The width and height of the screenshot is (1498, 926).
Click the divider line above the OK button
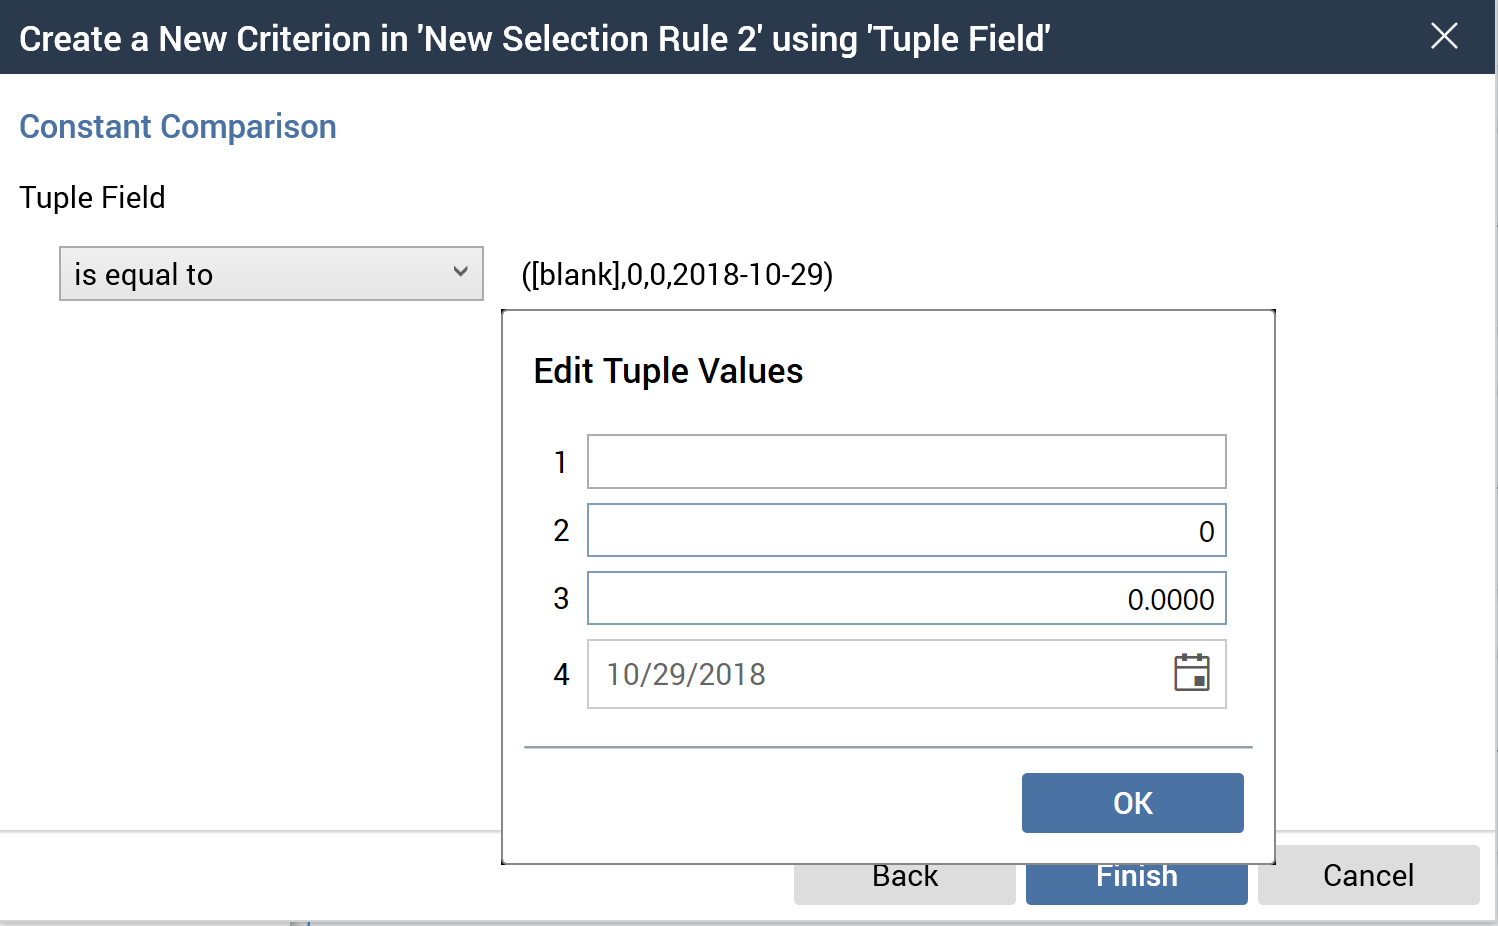pos(889,747)
